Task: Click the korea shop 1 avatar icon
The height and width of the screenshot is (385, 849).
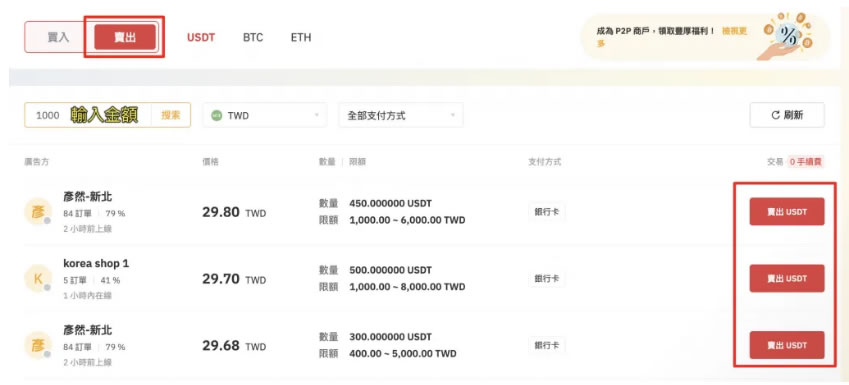Action: [38, 278]
